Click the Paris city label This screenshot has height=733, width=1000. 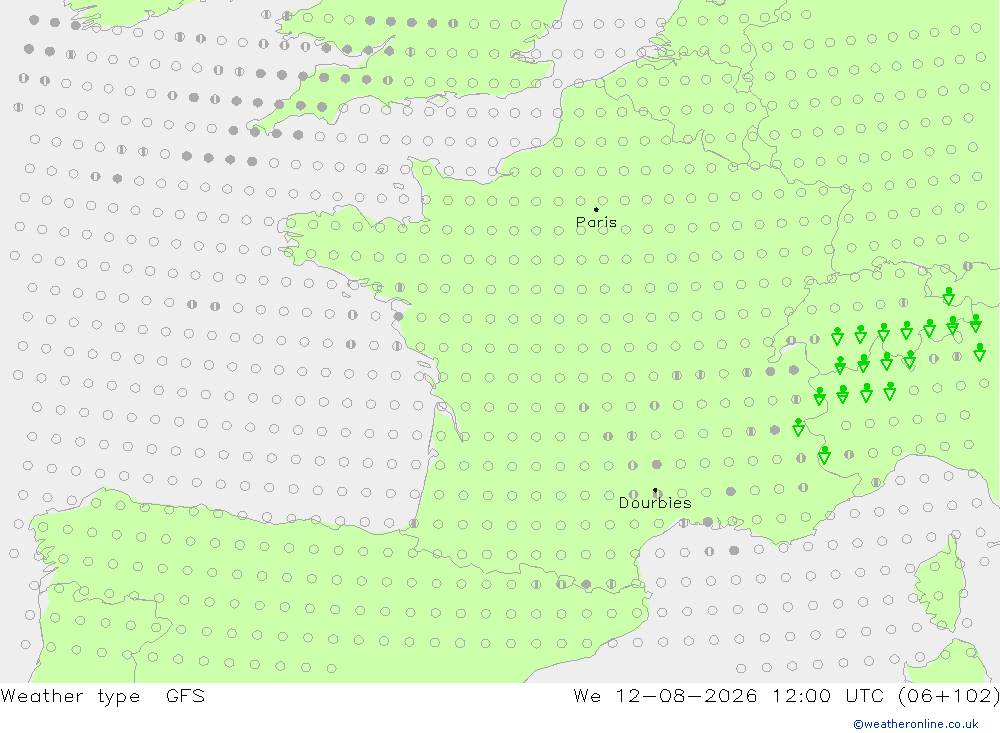pos(596,223)
